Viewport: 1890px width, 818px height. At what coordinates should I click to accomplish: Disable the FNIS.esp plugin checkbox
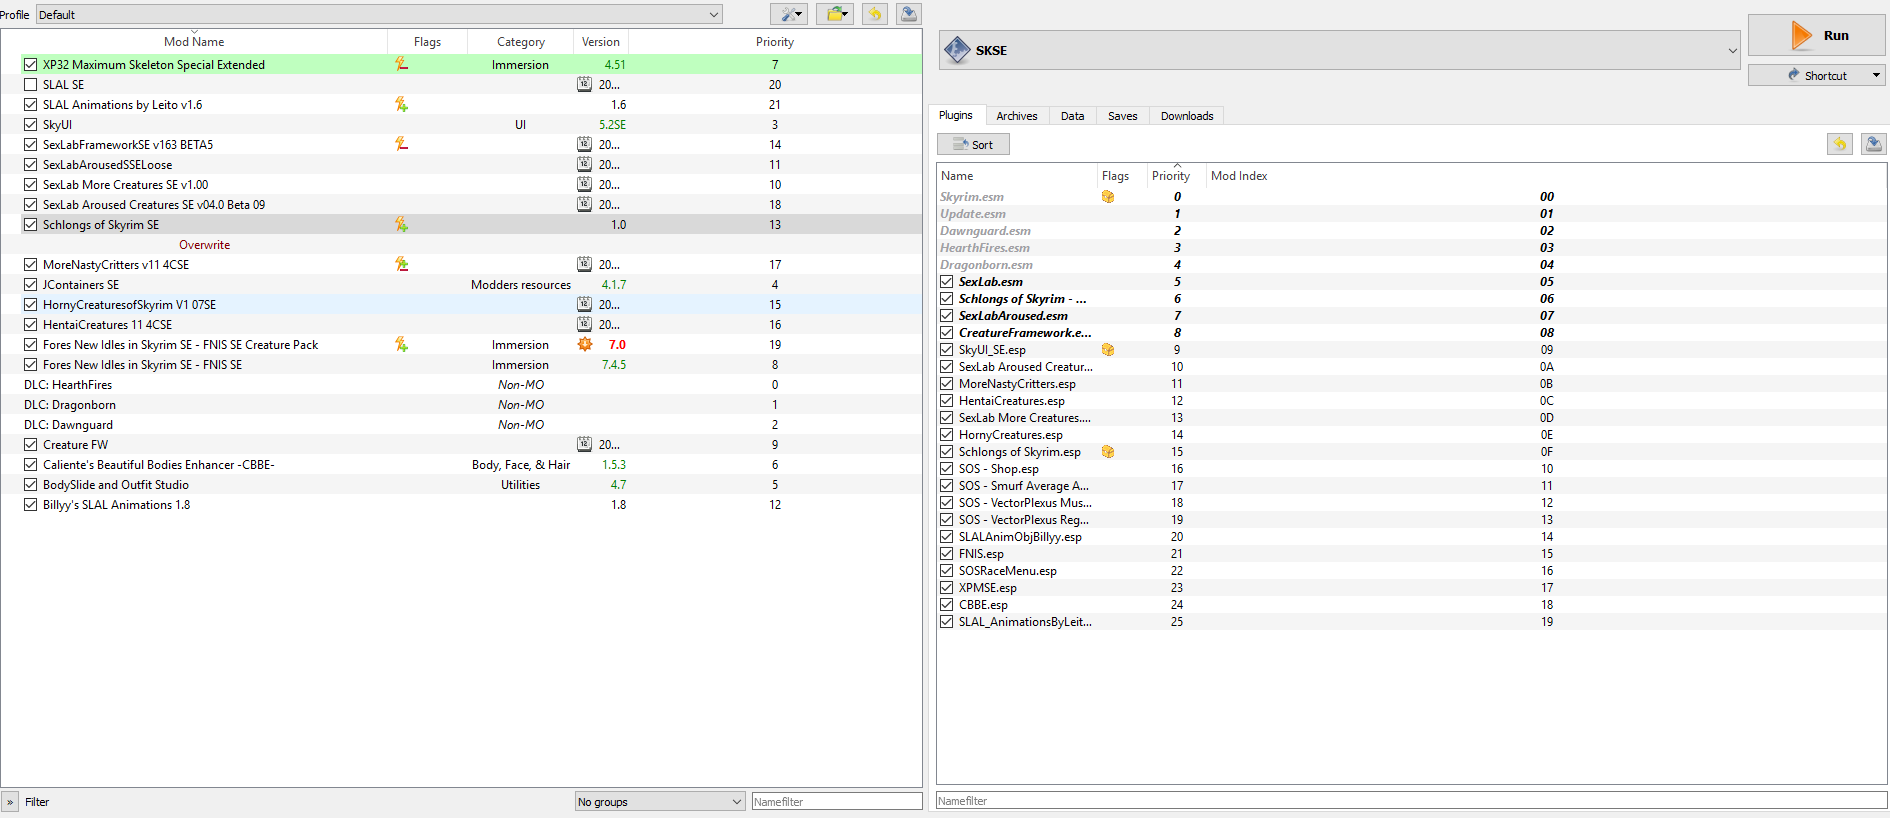tap(946, 554)
